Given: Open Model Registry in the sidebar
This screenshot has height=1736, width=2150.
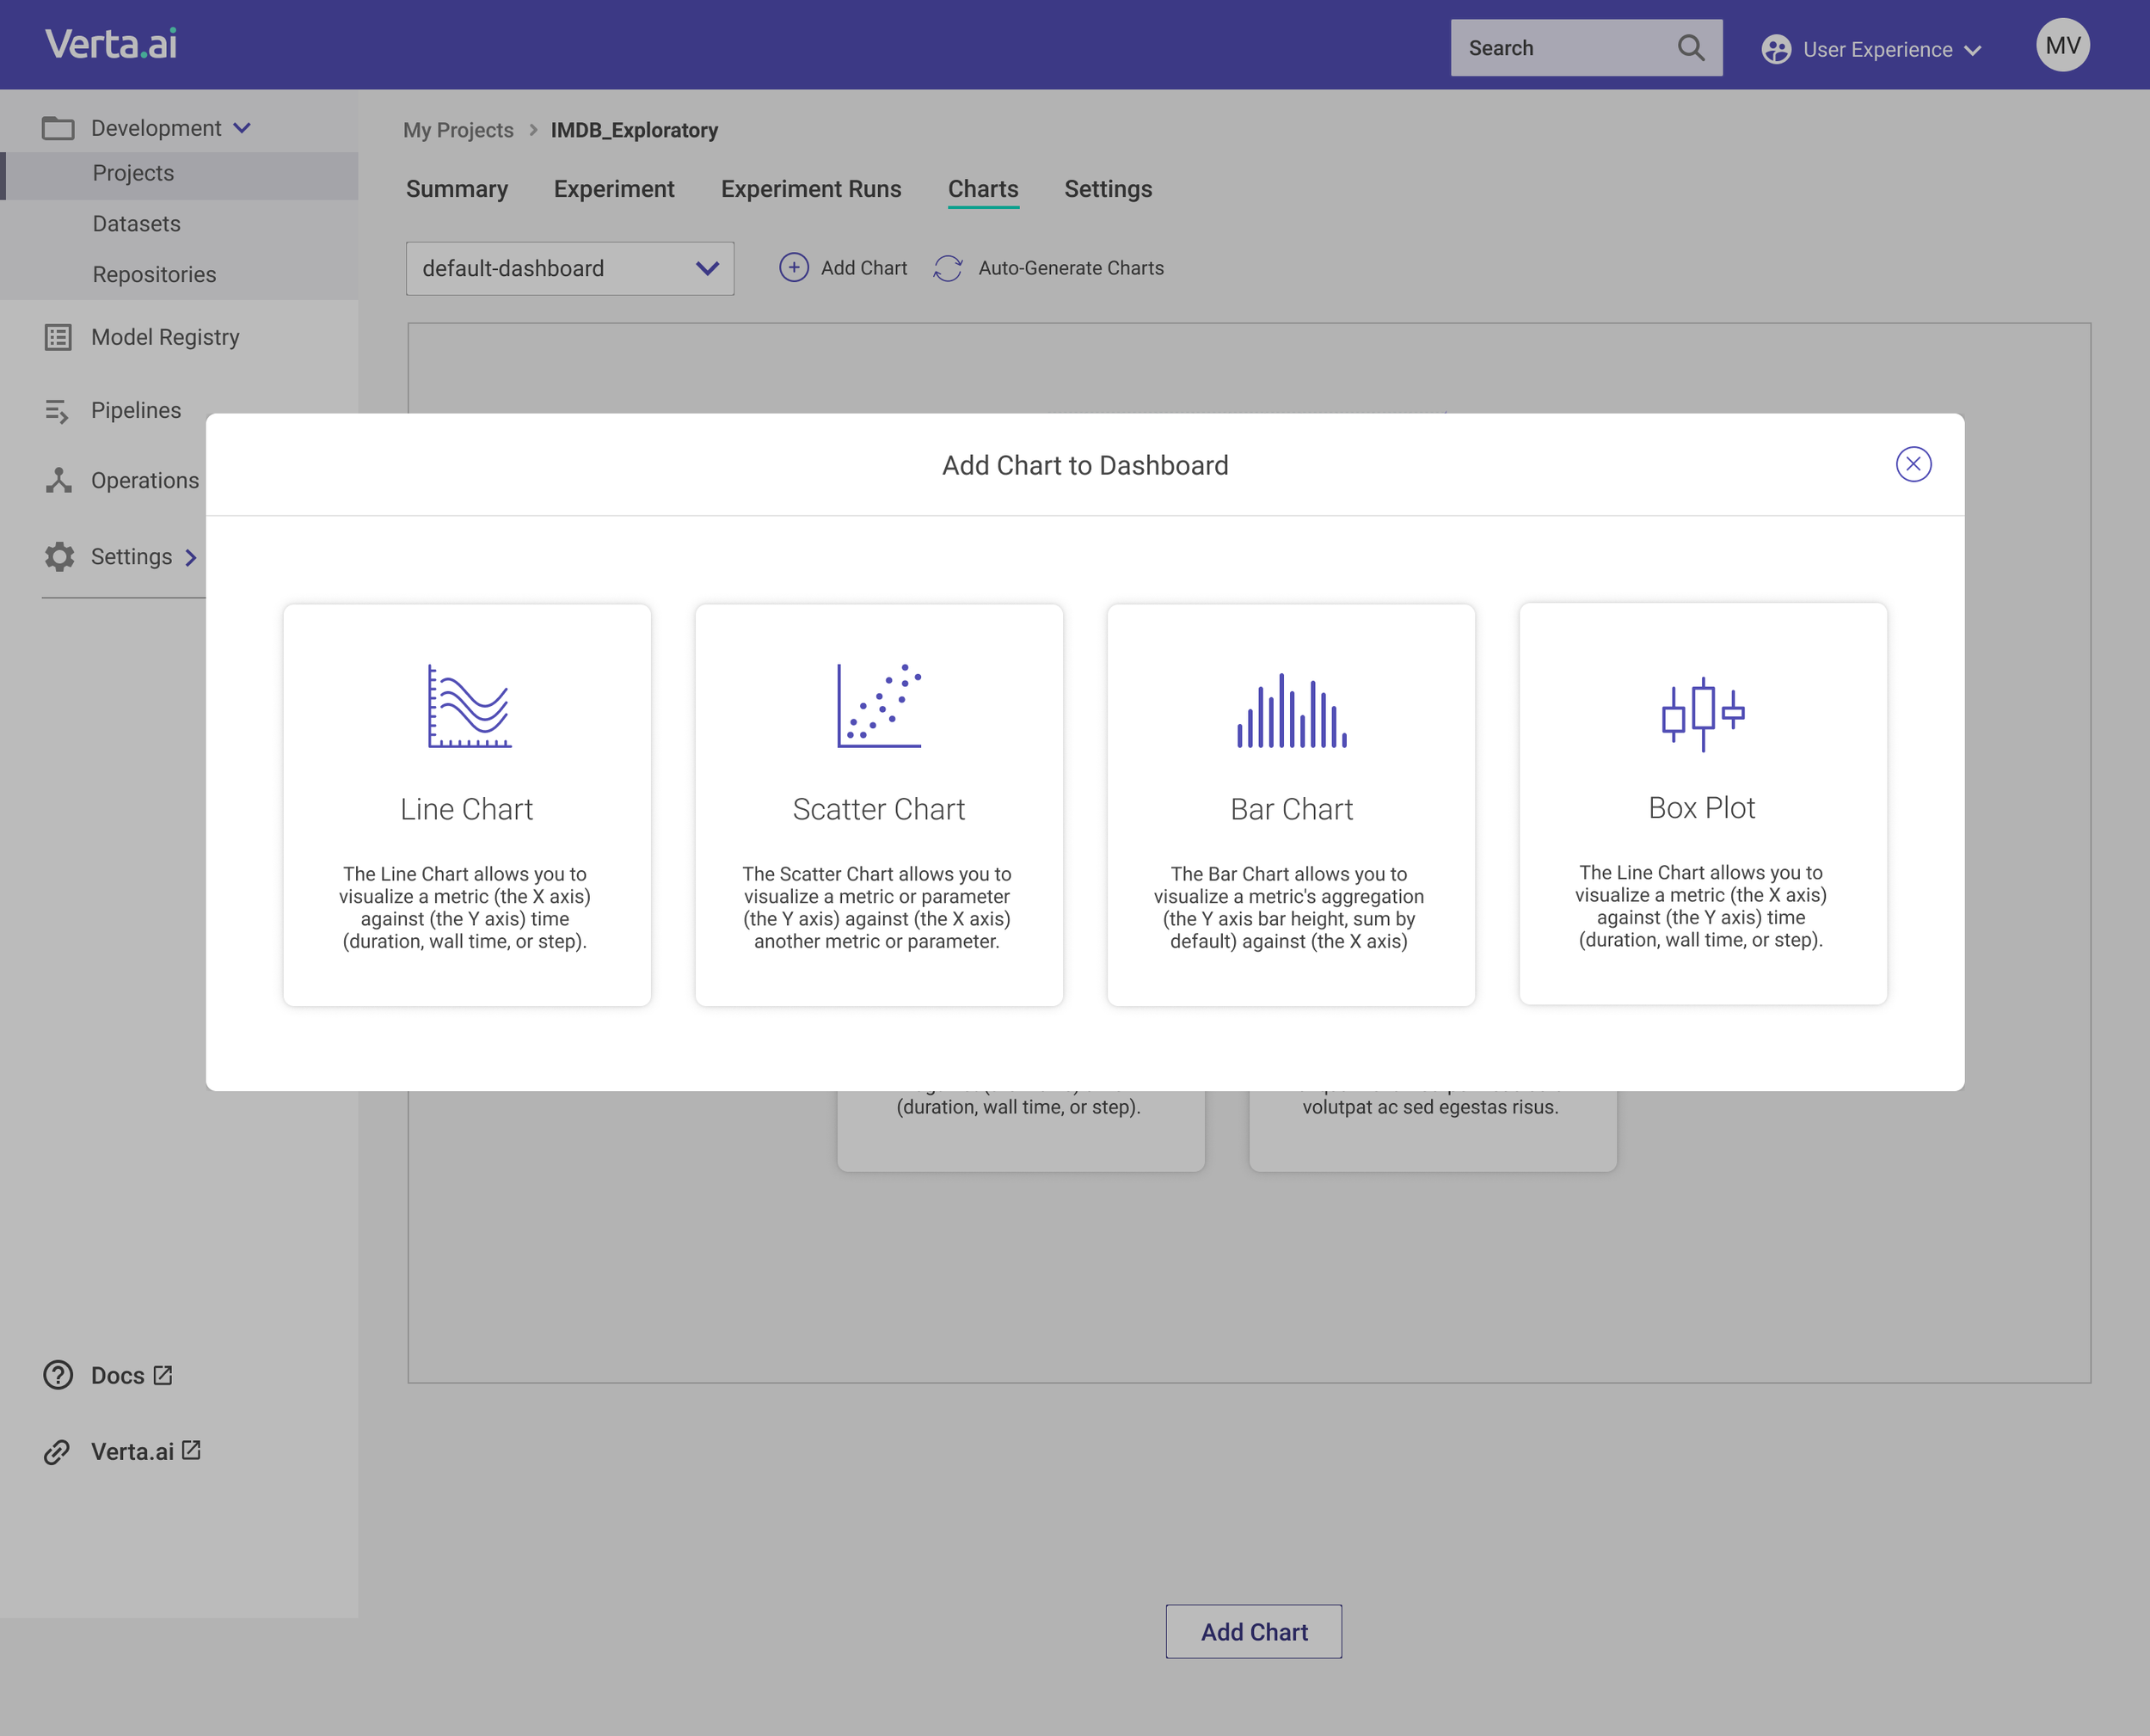Looking at the screenshot, I should (165, 337).
